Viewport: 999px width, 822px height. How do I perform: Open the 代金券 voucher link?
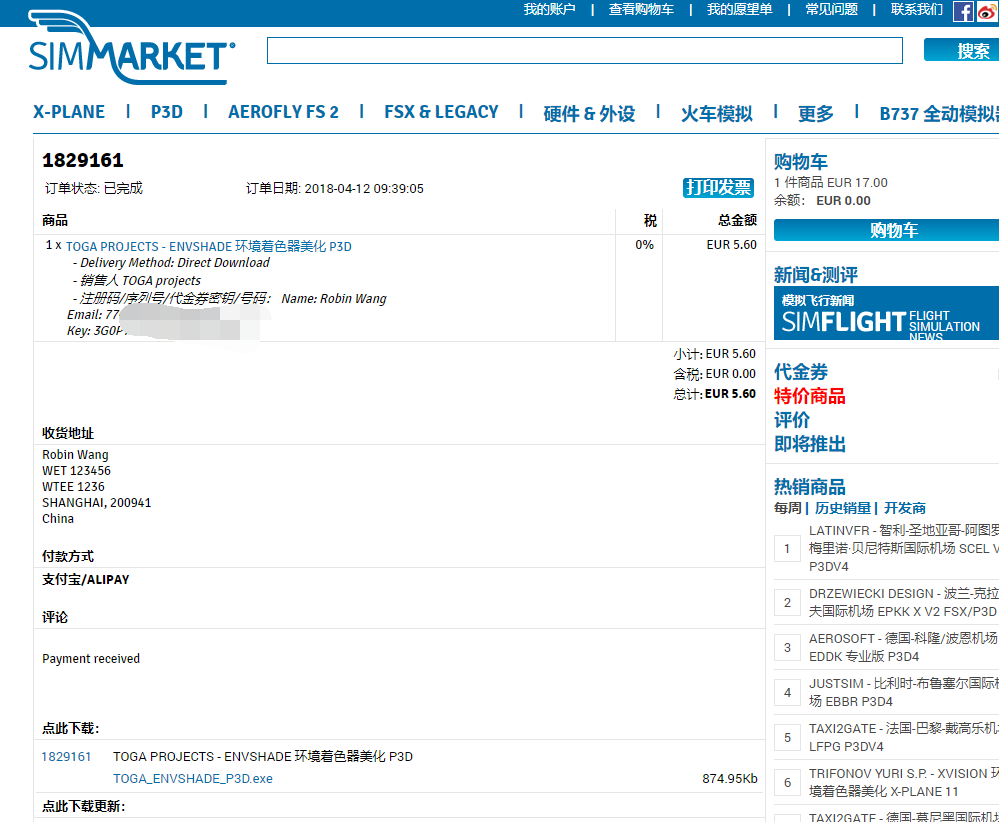click(x=801, y=371)
